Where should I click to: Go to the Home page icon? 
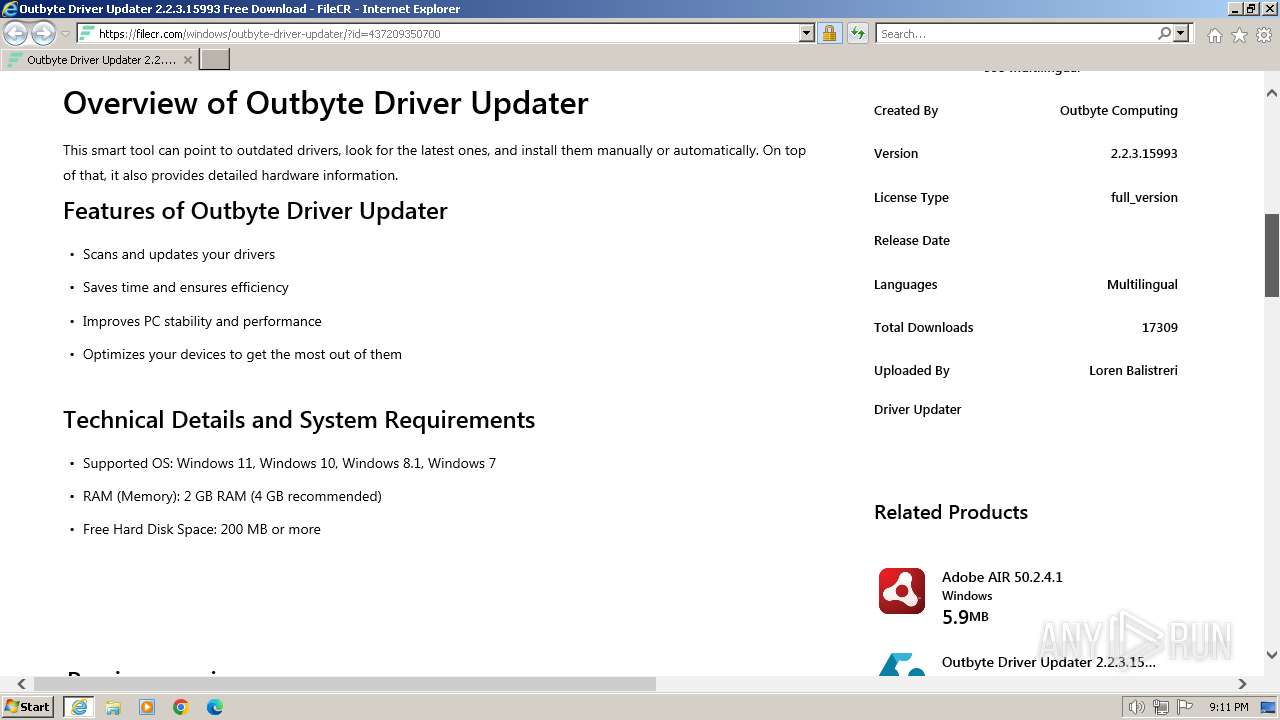(1214, 35)
